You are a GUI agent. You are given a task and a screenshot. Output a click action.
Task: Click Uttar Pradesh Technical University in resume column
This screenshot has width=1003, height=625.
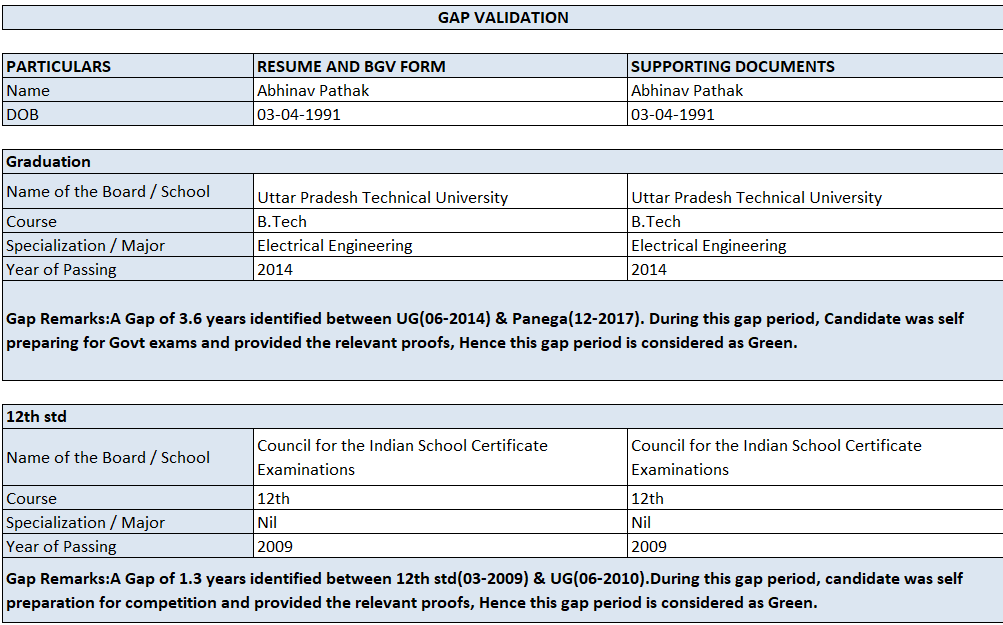pyautogui.click(x=441, y=196)
